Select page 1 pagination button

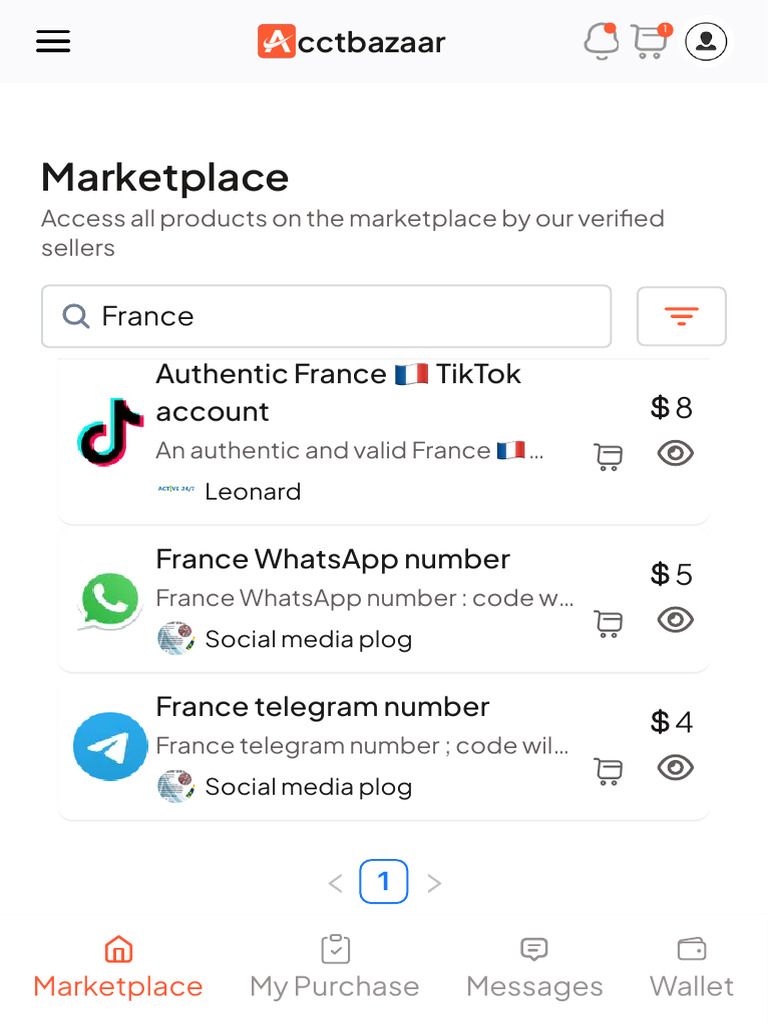click(x=384, y=882)
